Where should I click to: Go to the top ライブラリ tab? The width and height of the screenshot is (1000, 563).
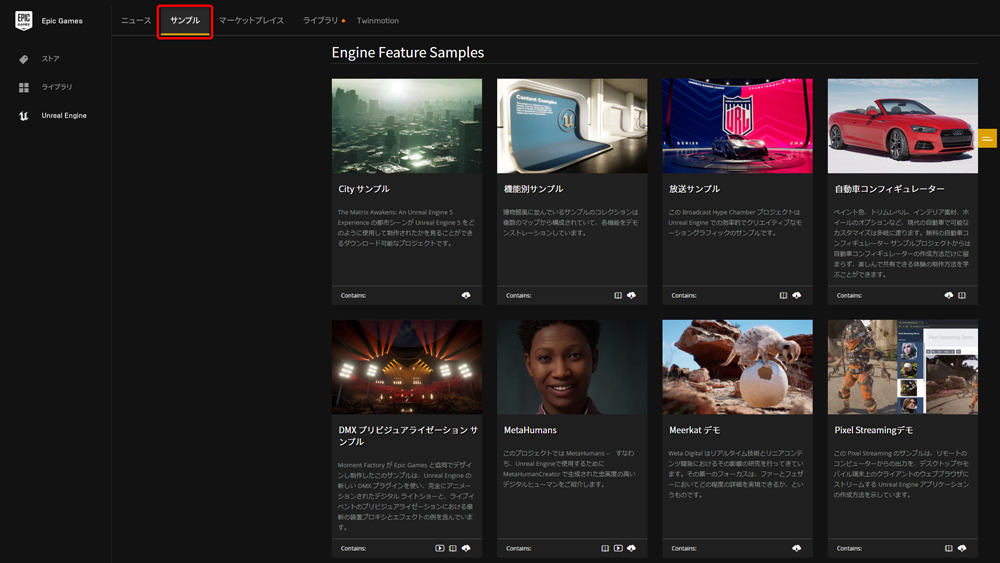coord(321,20)
